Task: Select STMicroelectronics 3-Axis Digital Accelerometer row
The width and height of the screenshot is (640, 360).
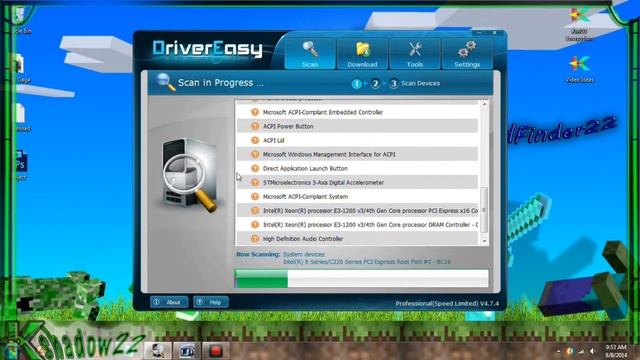Action: click(x=357, y=182)
